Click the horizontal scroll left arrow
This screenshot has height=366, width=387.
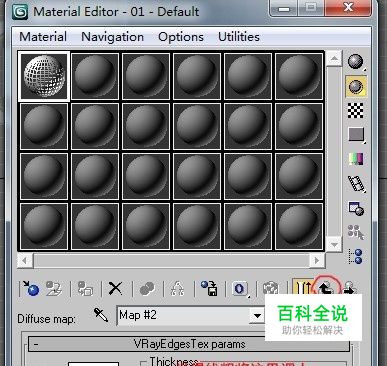point(25,260)
